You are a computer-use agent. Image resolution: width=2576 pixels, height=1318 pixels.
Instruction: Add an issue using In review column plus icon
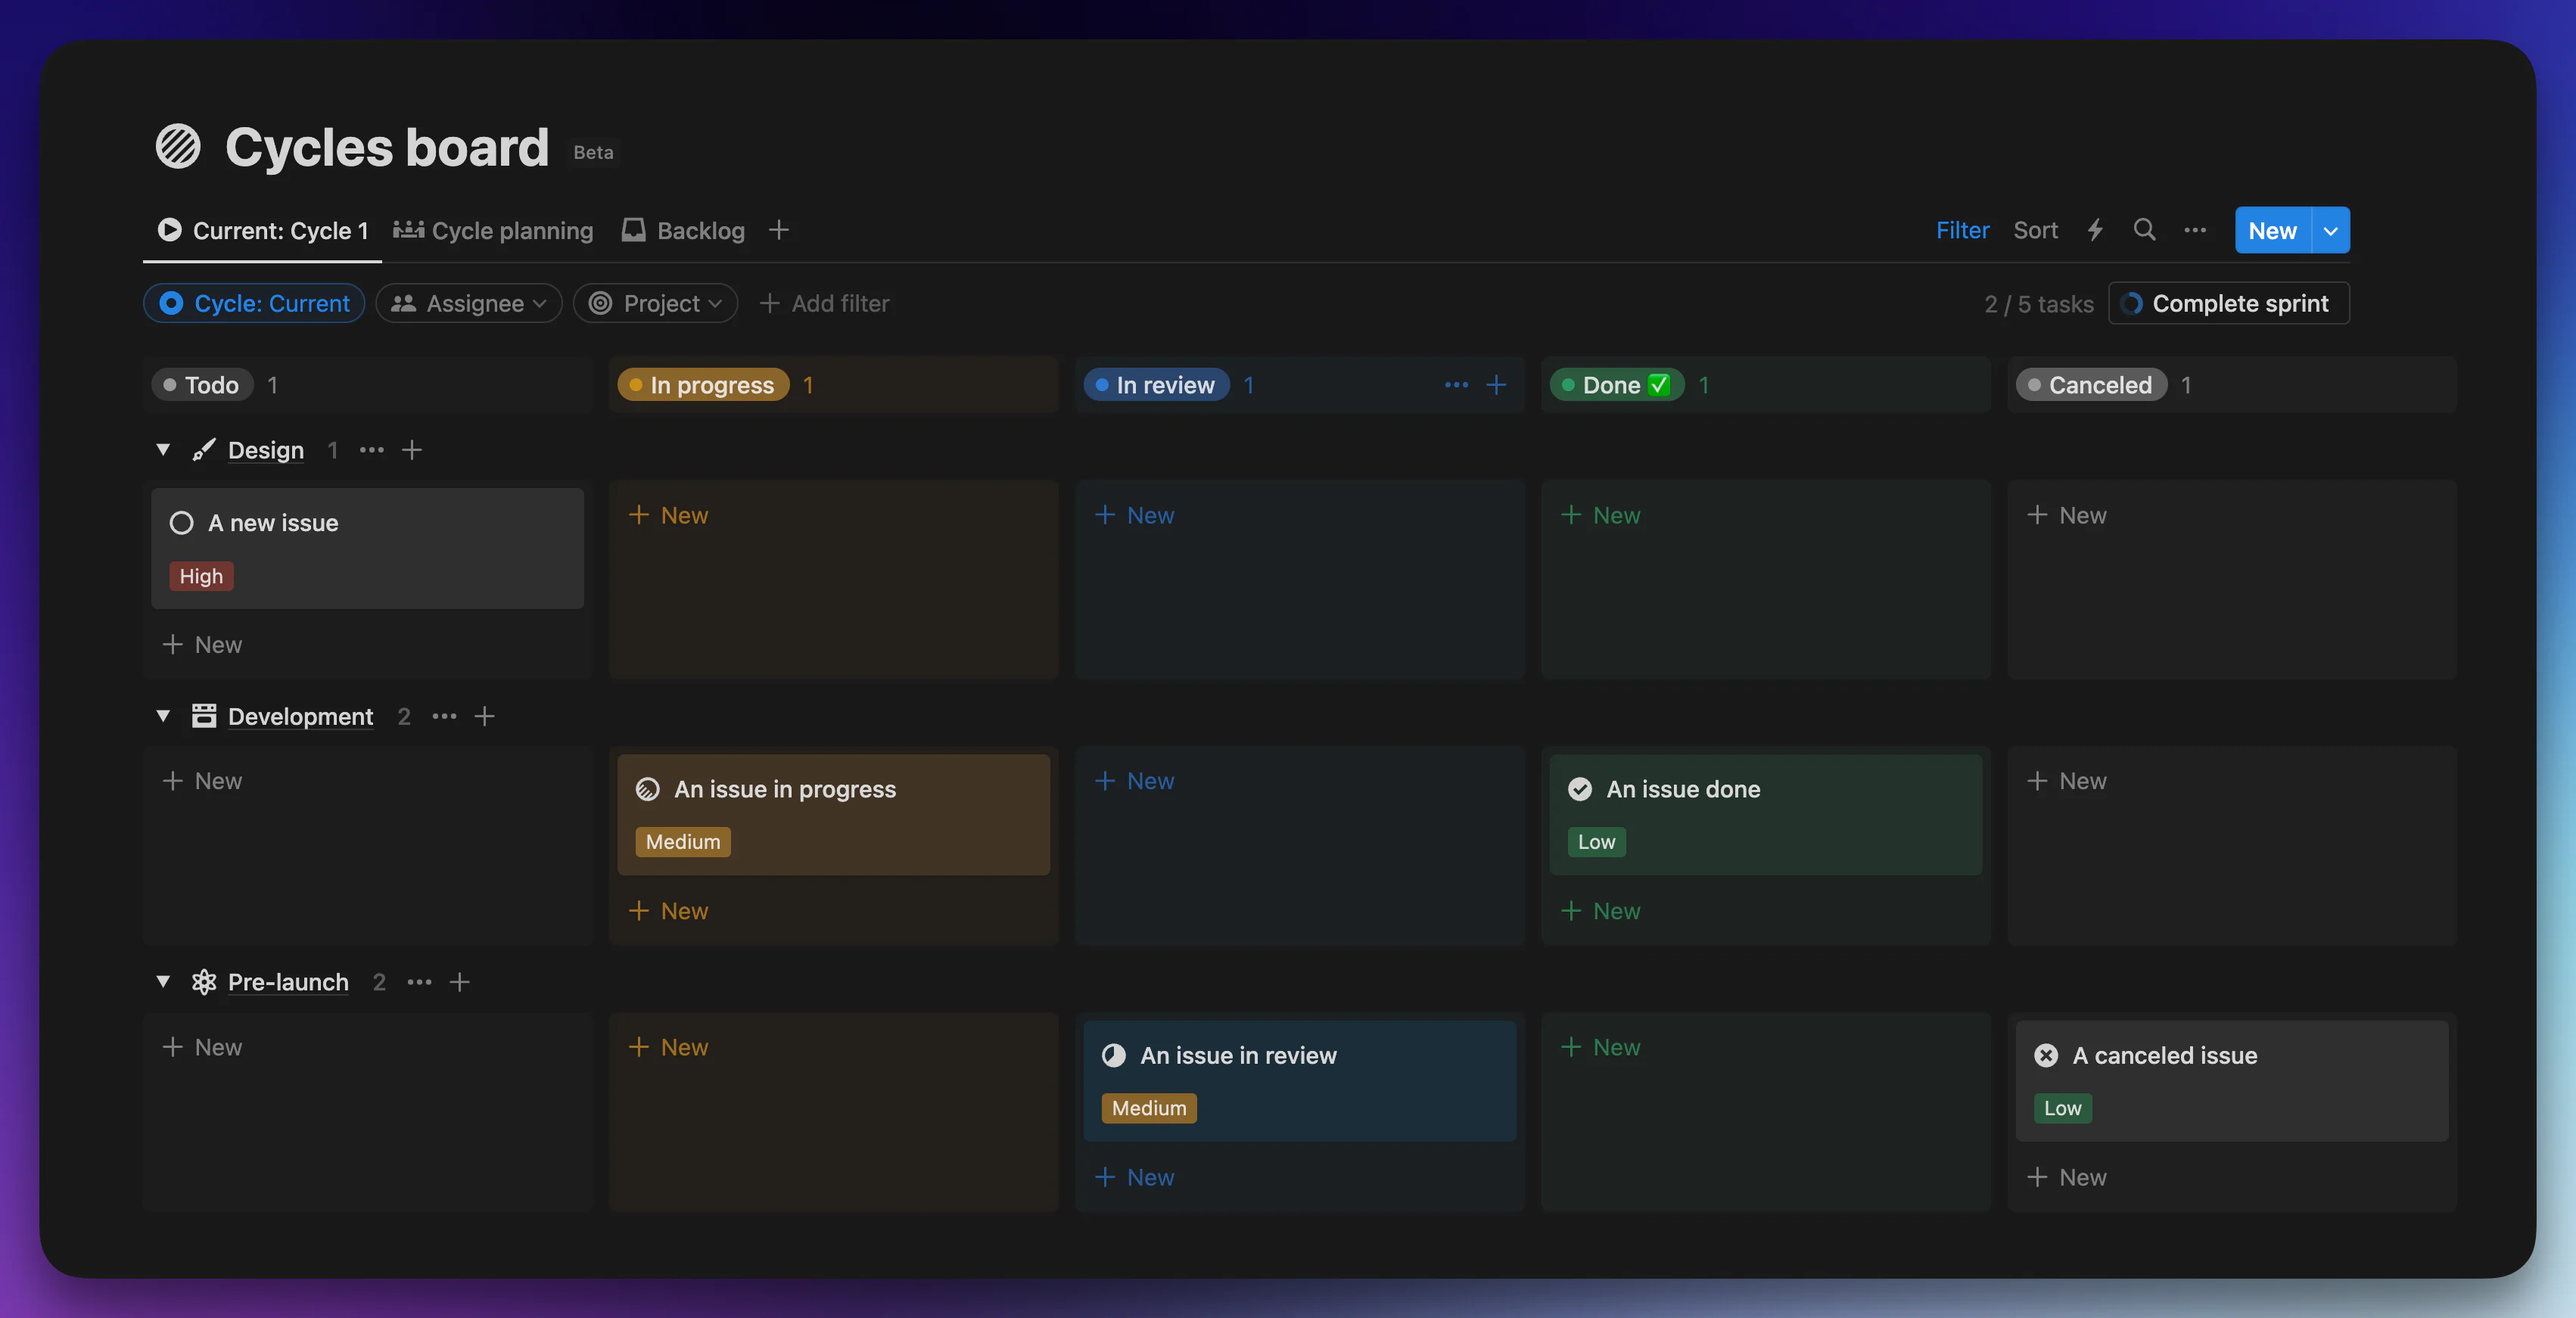pos(1497,385)
